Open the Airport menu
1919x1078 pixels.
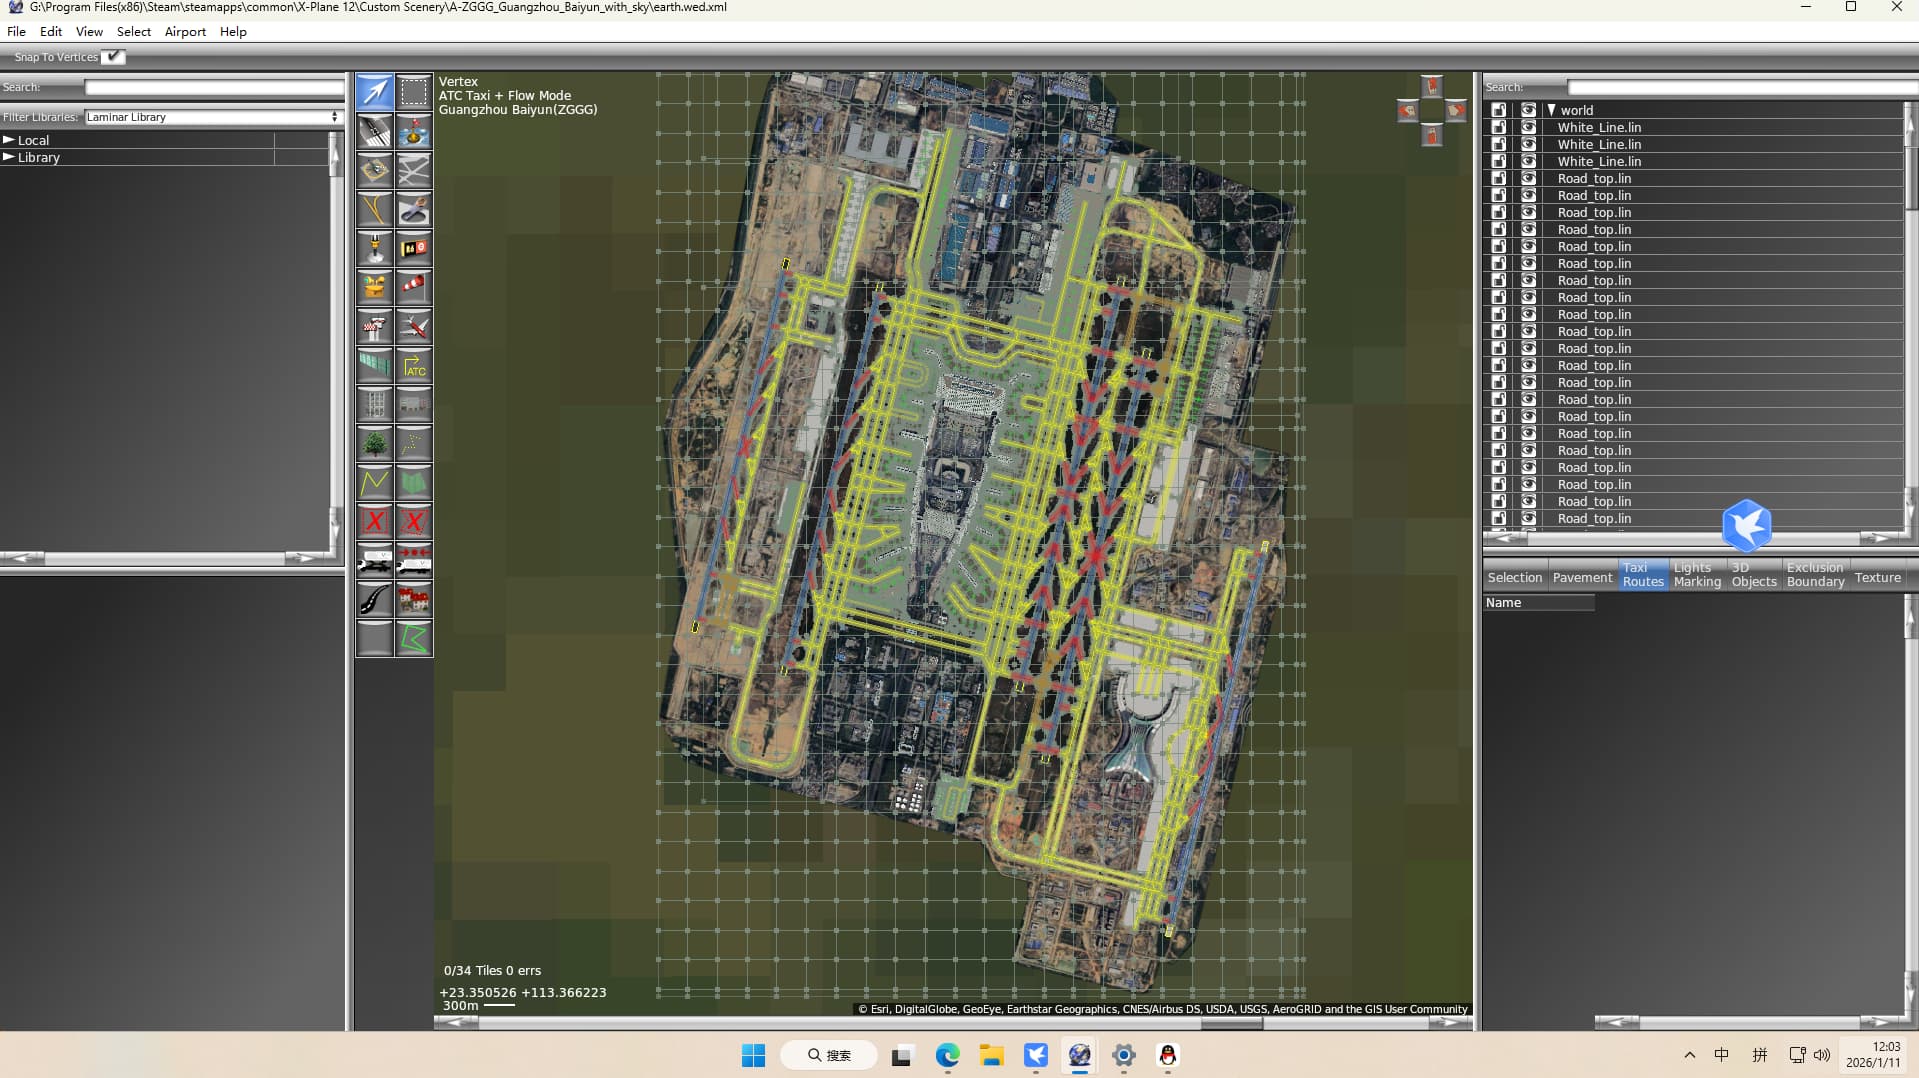point(185,32)
